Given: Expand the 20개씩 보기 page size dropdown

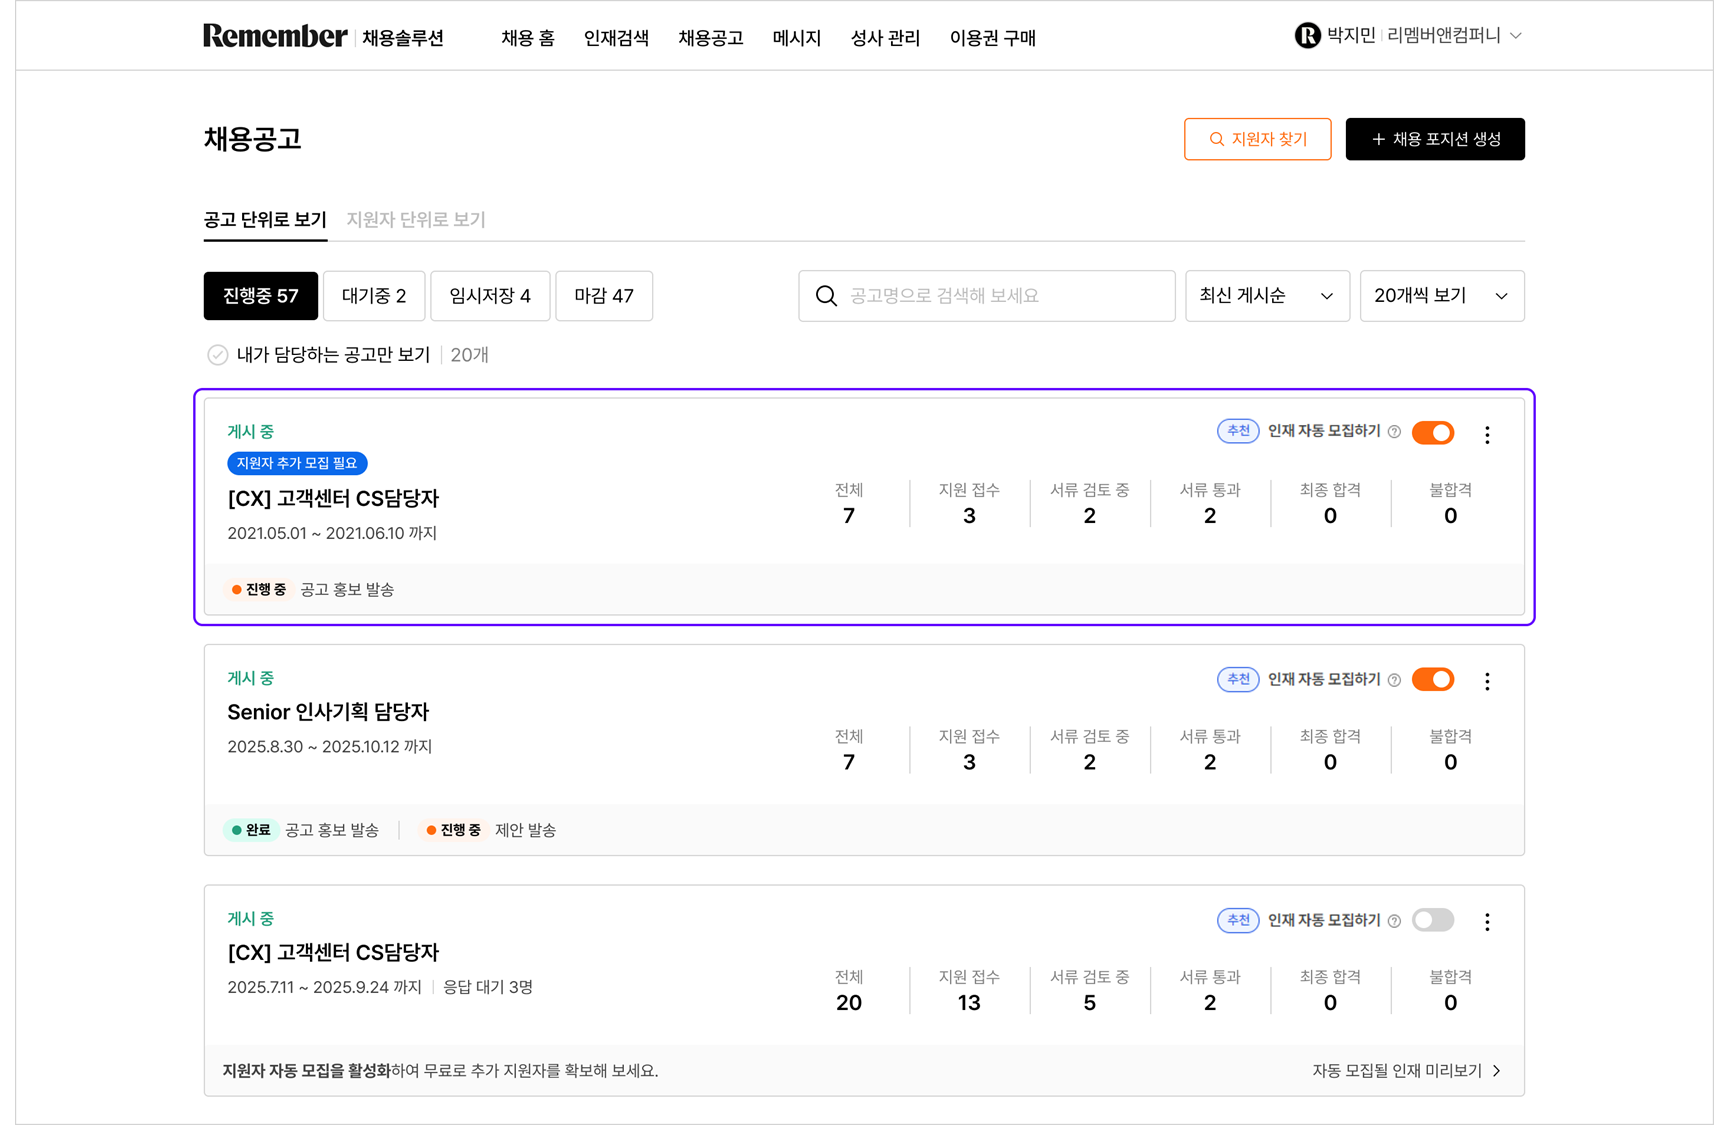Looking at the screenshot, I should click(1441, 296).
